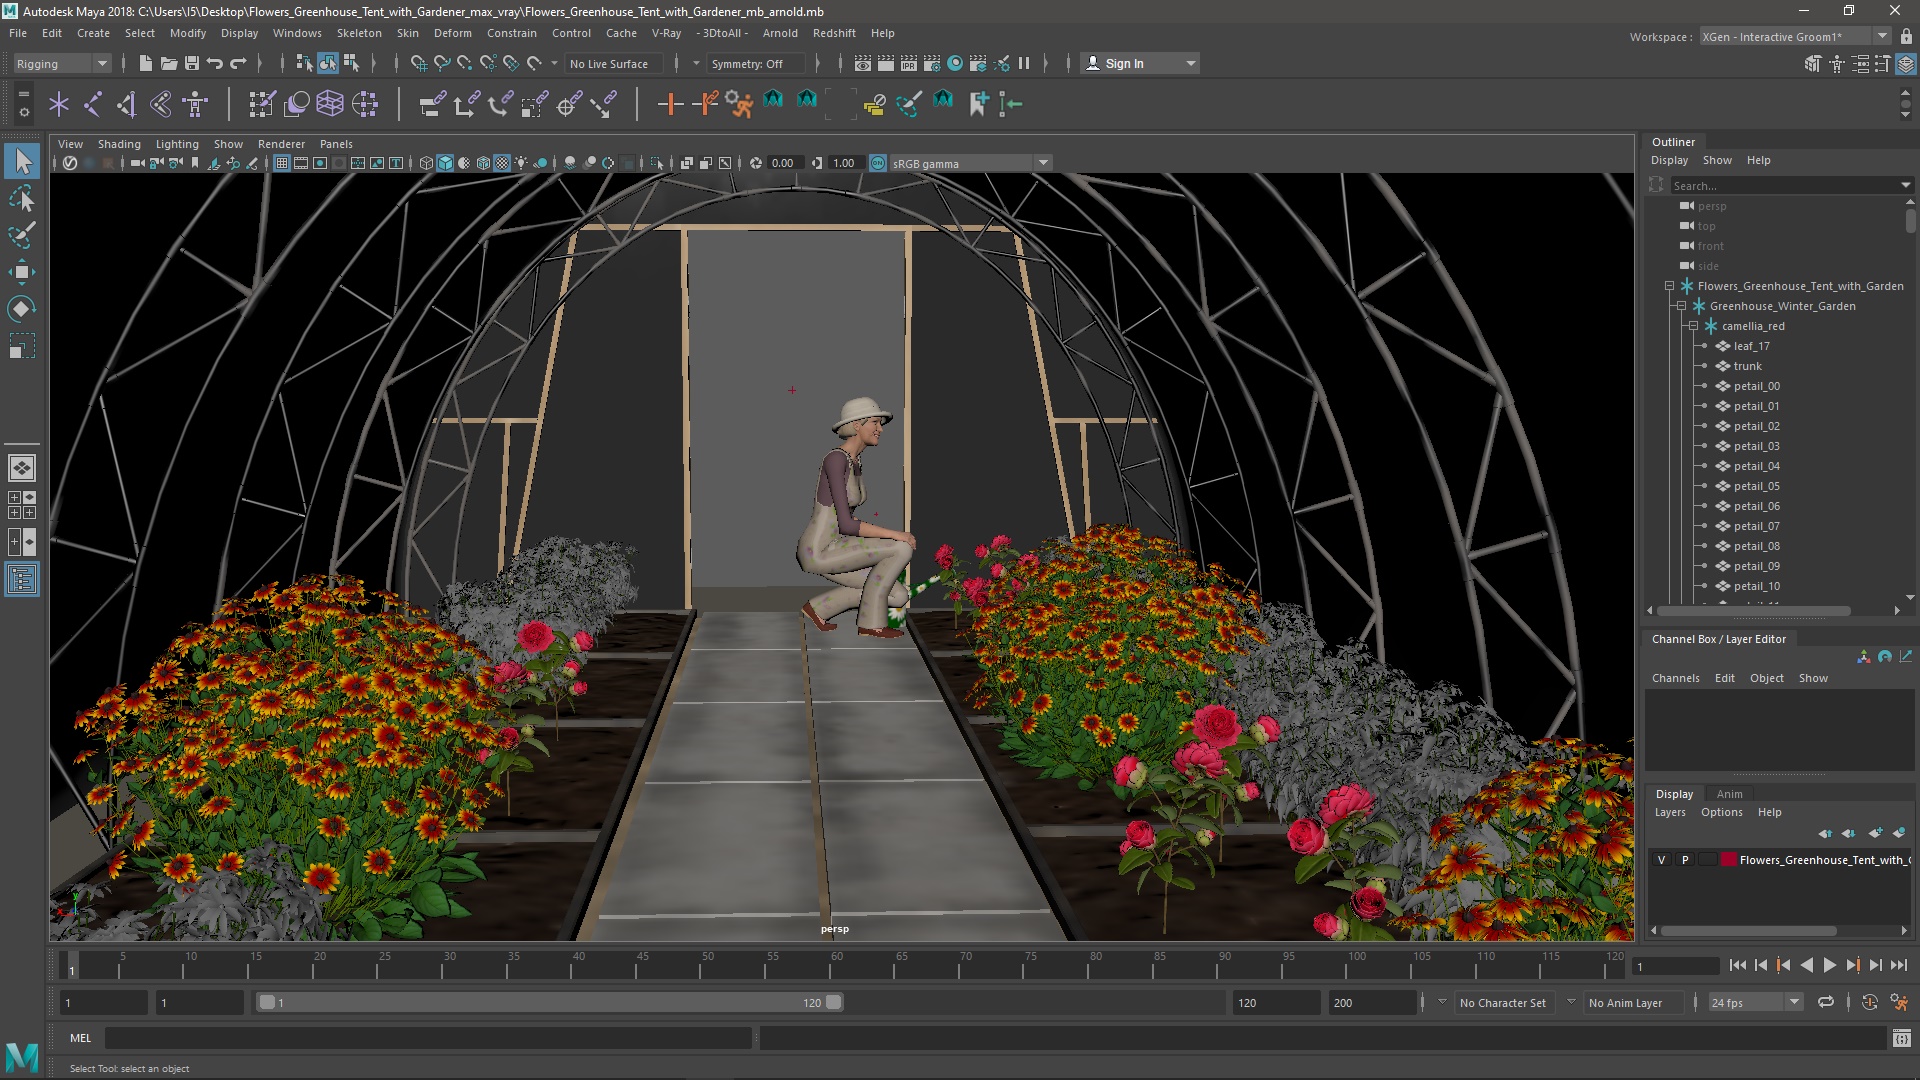The height and width of the screenshot is (1080, 1920).
Task: Open the 24 fps dropdown
Action: tap(1755, 1003)
